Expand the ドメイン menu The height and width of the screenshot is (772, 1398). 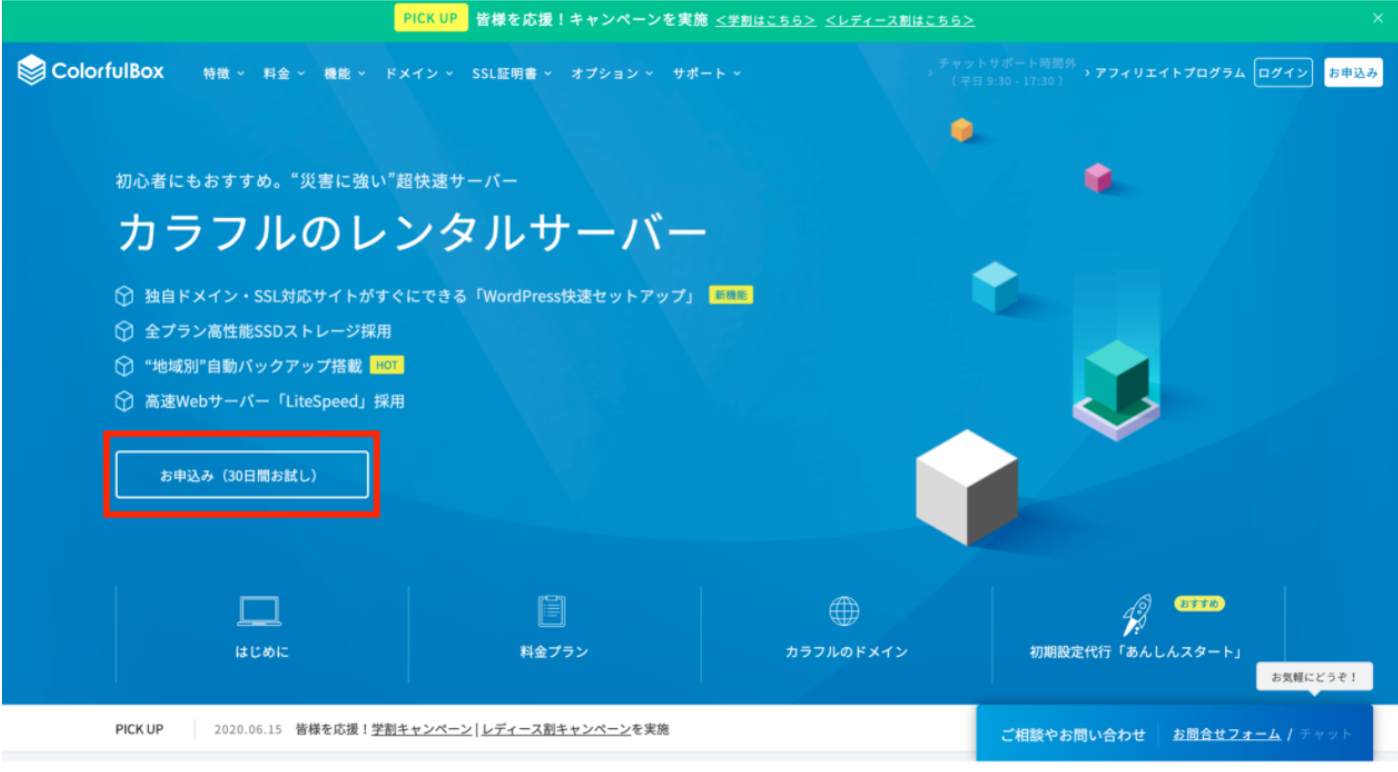click(x=419, y=73)
